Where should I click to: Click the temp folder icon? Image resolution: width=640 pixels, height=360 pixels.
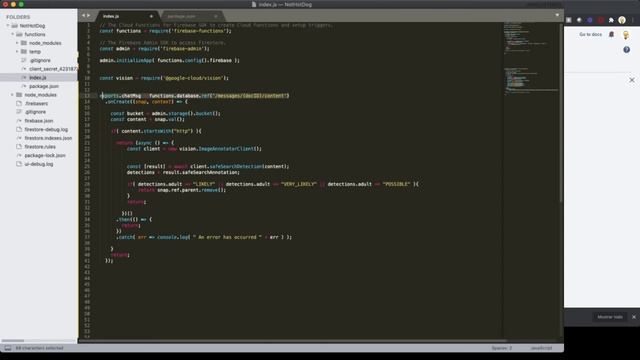(24, 51)
